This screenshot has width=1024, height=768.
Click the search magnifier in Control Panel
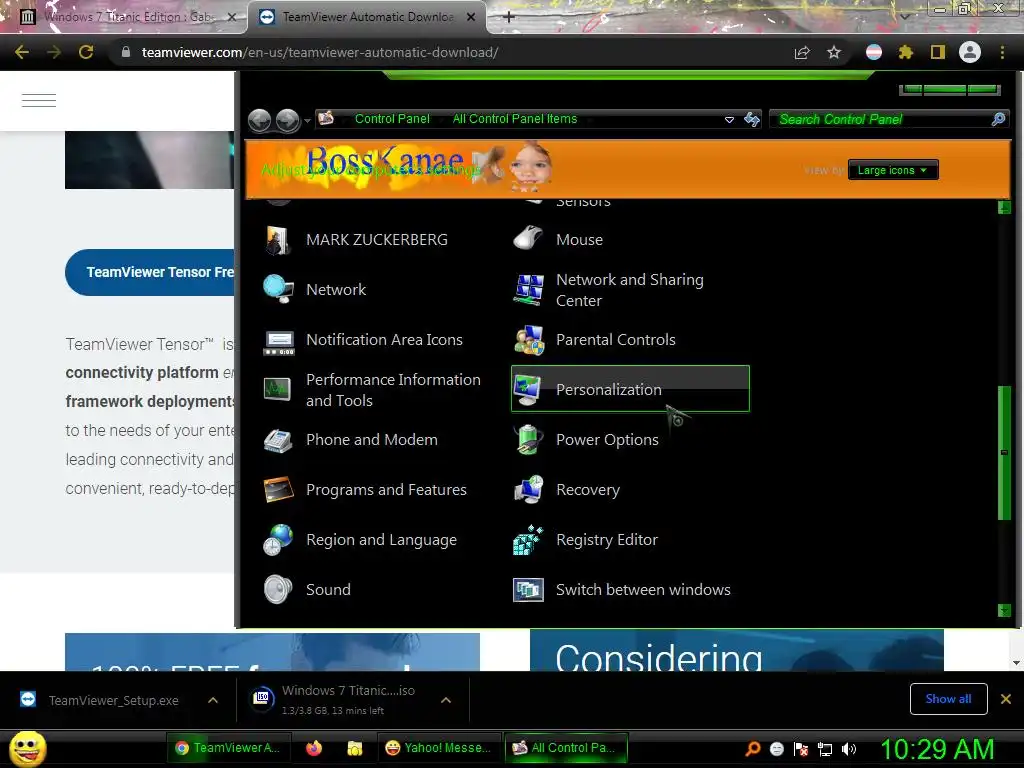point(998,119)
